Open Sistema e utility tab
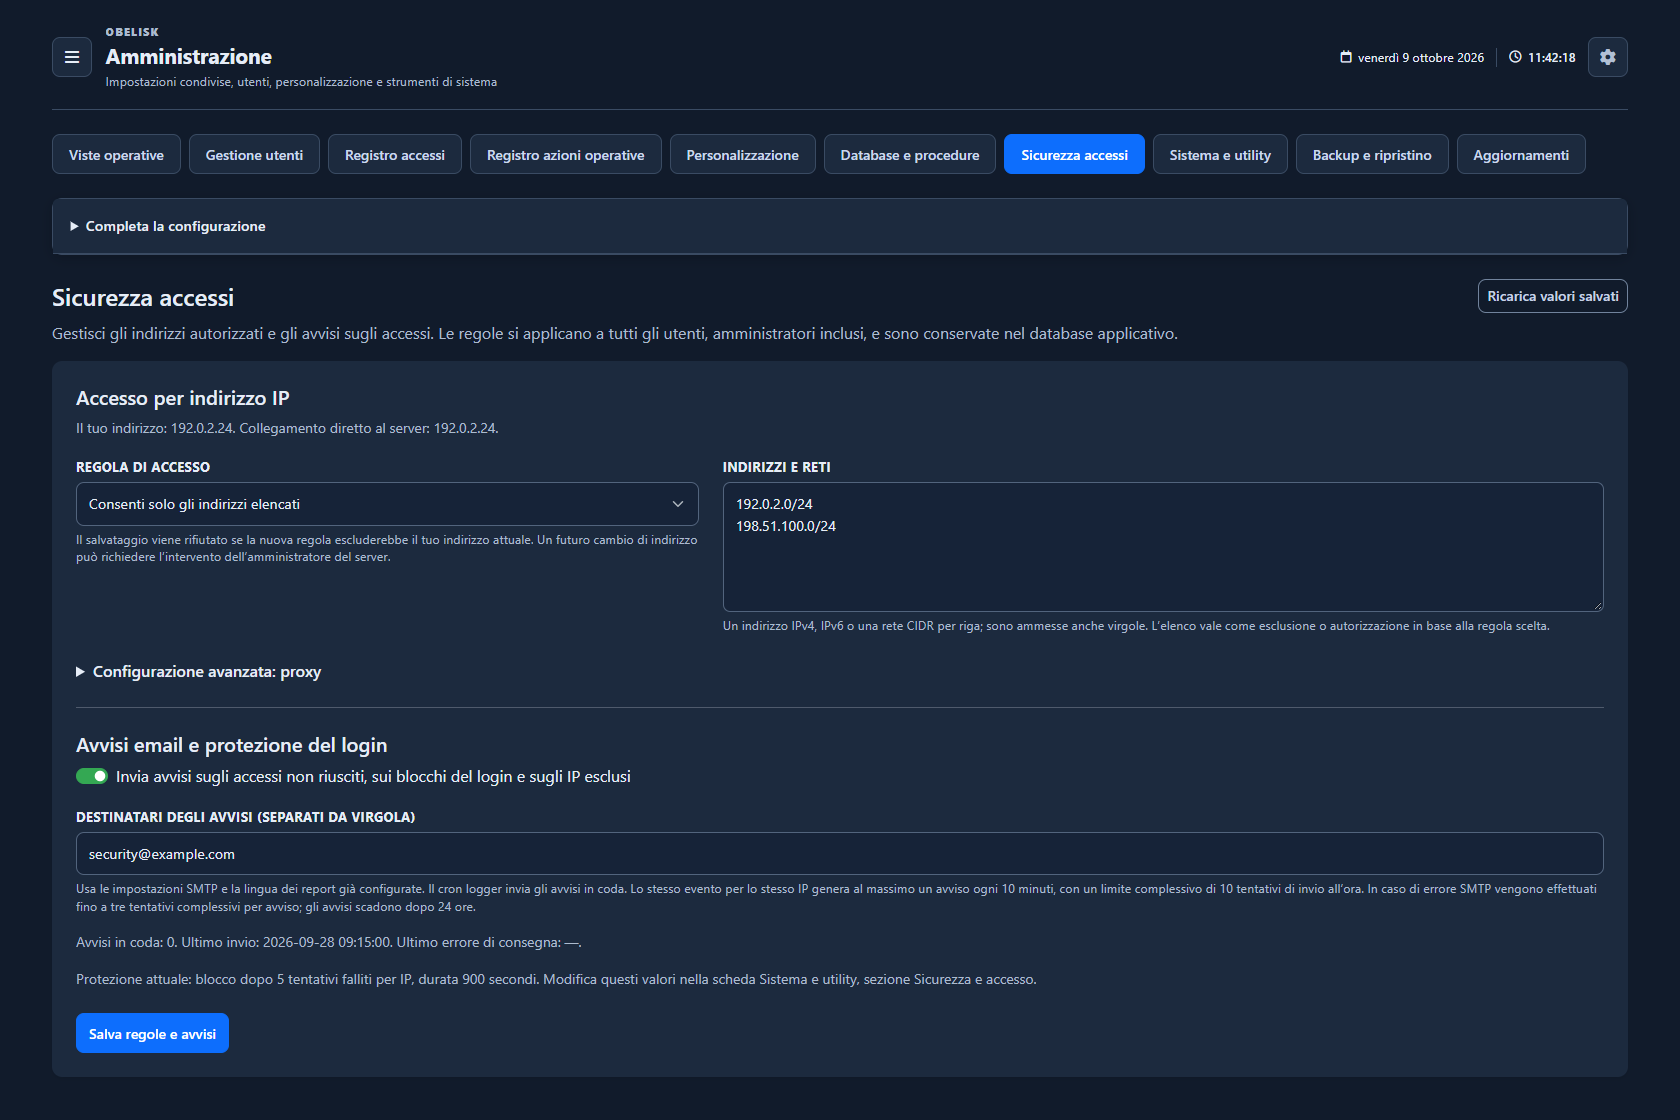Screen dimensions: 1680x1120 tap(1220, 154)
